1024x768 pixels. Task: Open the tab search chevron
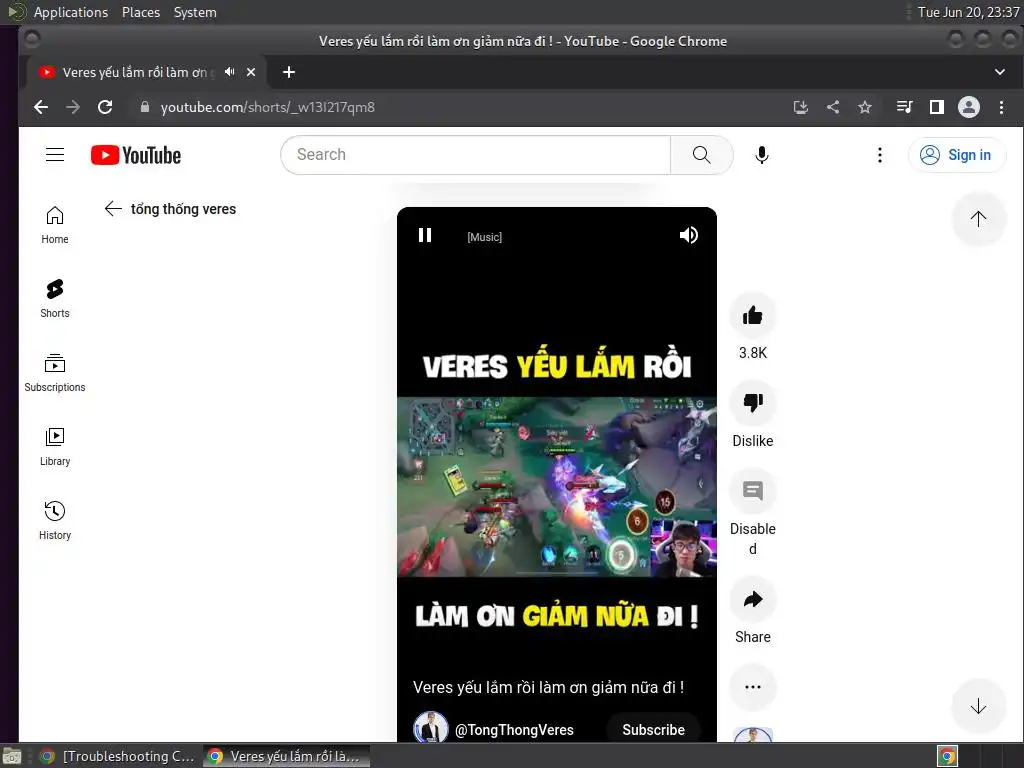tap(1000, 72)
